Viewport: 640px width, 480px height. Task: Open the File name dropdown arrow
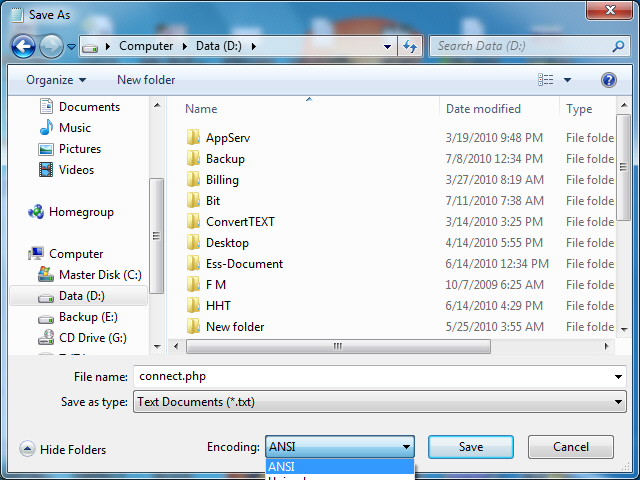(618, 377)
